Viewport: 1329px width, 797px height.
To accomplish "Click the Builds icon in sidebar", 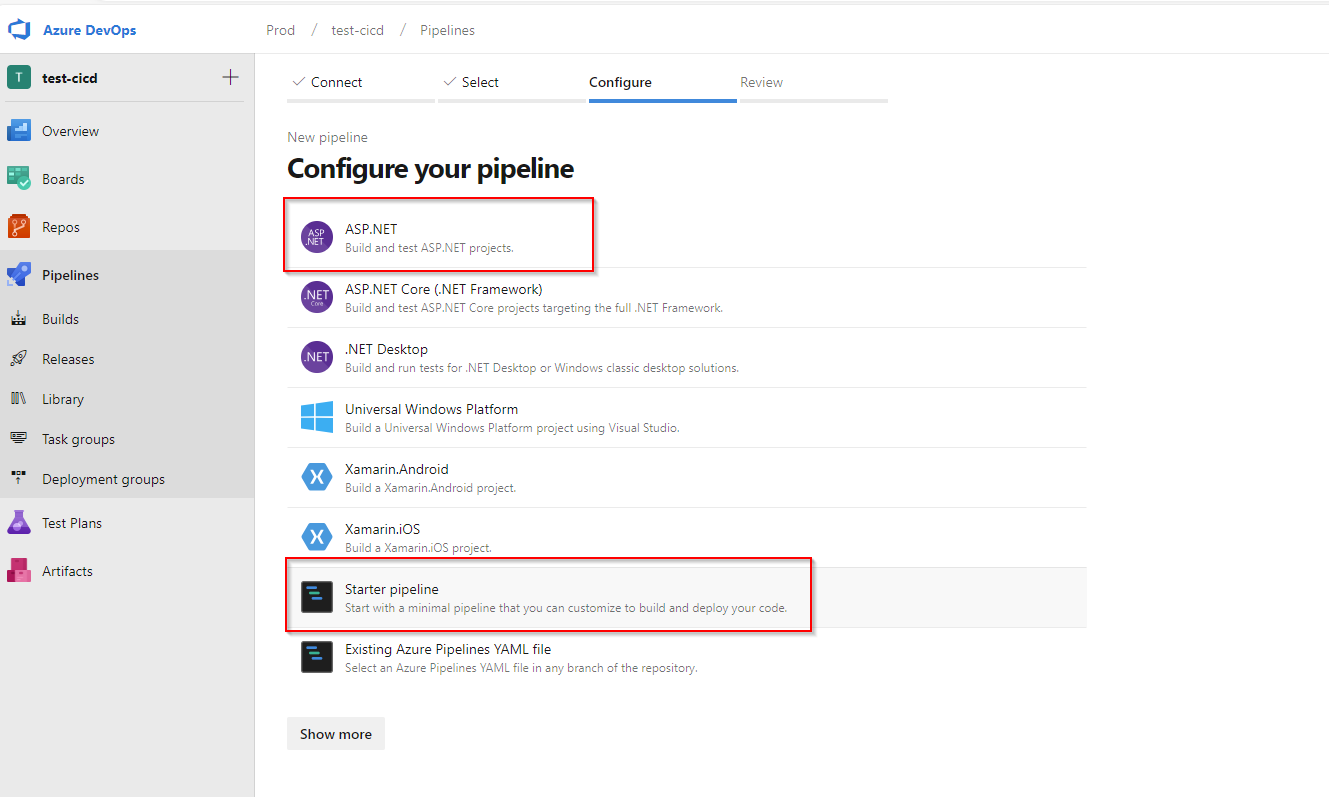I will click(19, 319).
